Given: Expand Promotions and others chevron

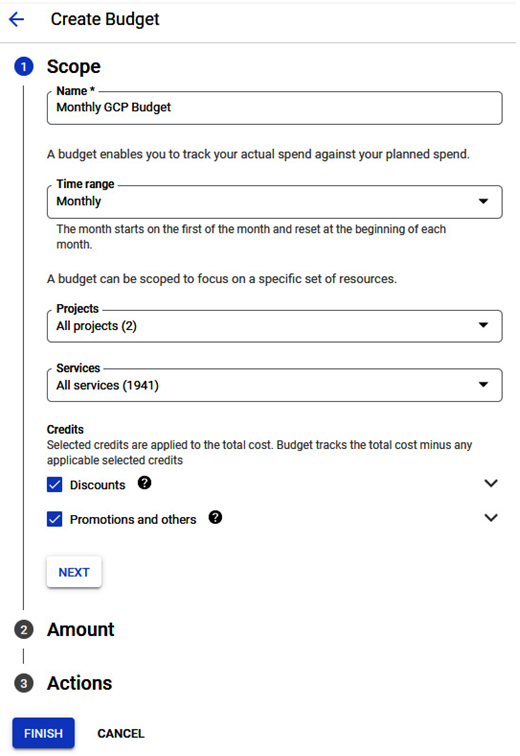Looking at the screenshot, I should click(x=491, y=518).
